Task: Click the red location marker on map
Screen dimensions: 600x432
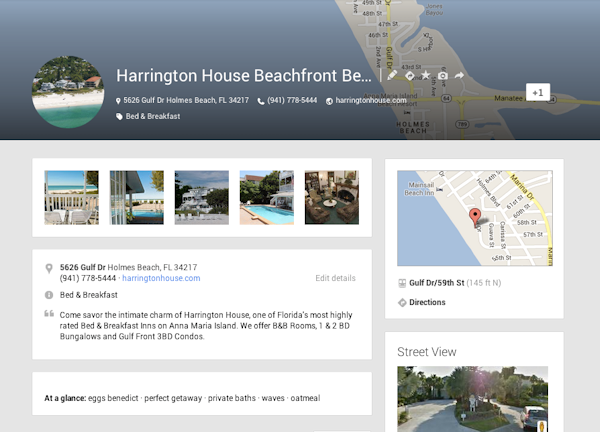Action: (x=475, y=218)
